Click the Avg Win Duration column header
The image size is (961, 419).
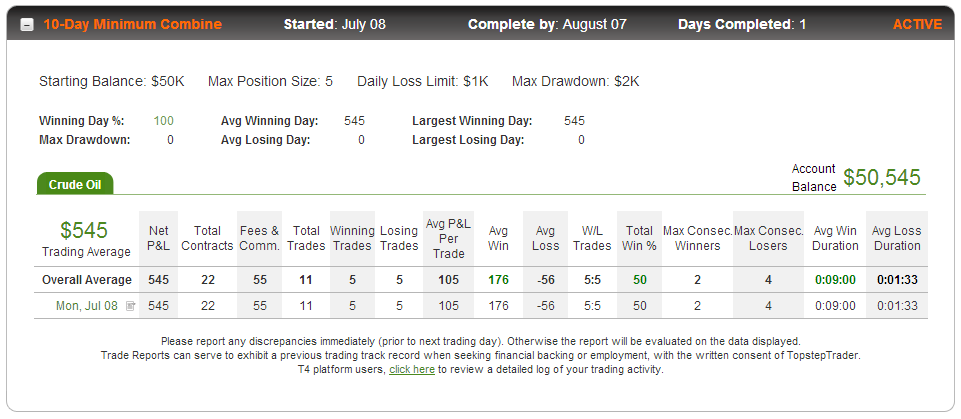click(835, 238)
